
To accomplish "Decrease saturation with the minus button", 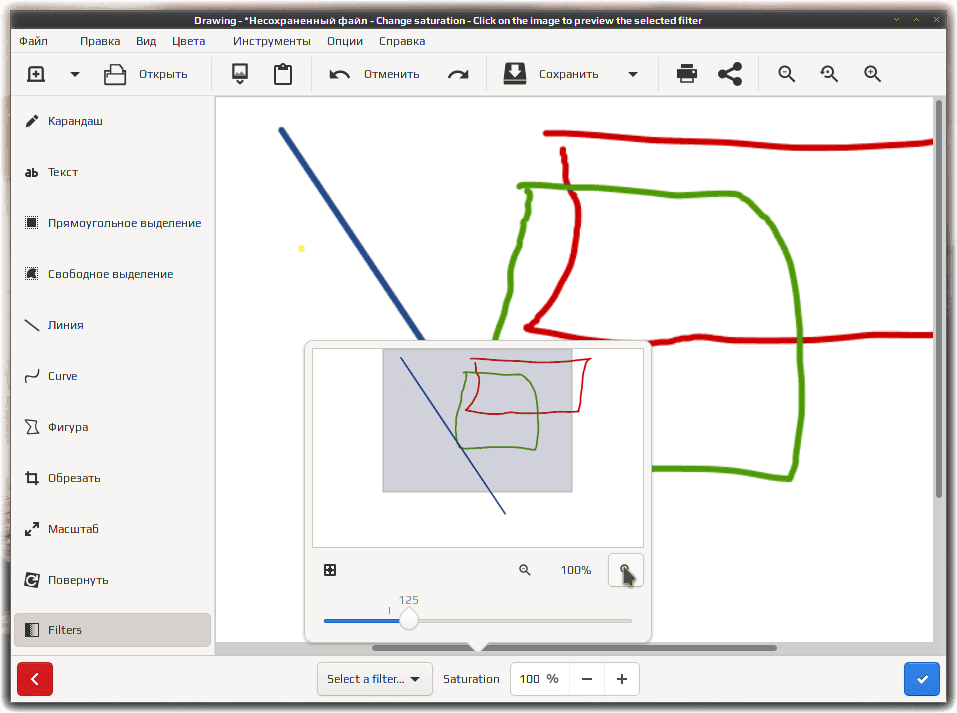I will (x=587, y=679).
